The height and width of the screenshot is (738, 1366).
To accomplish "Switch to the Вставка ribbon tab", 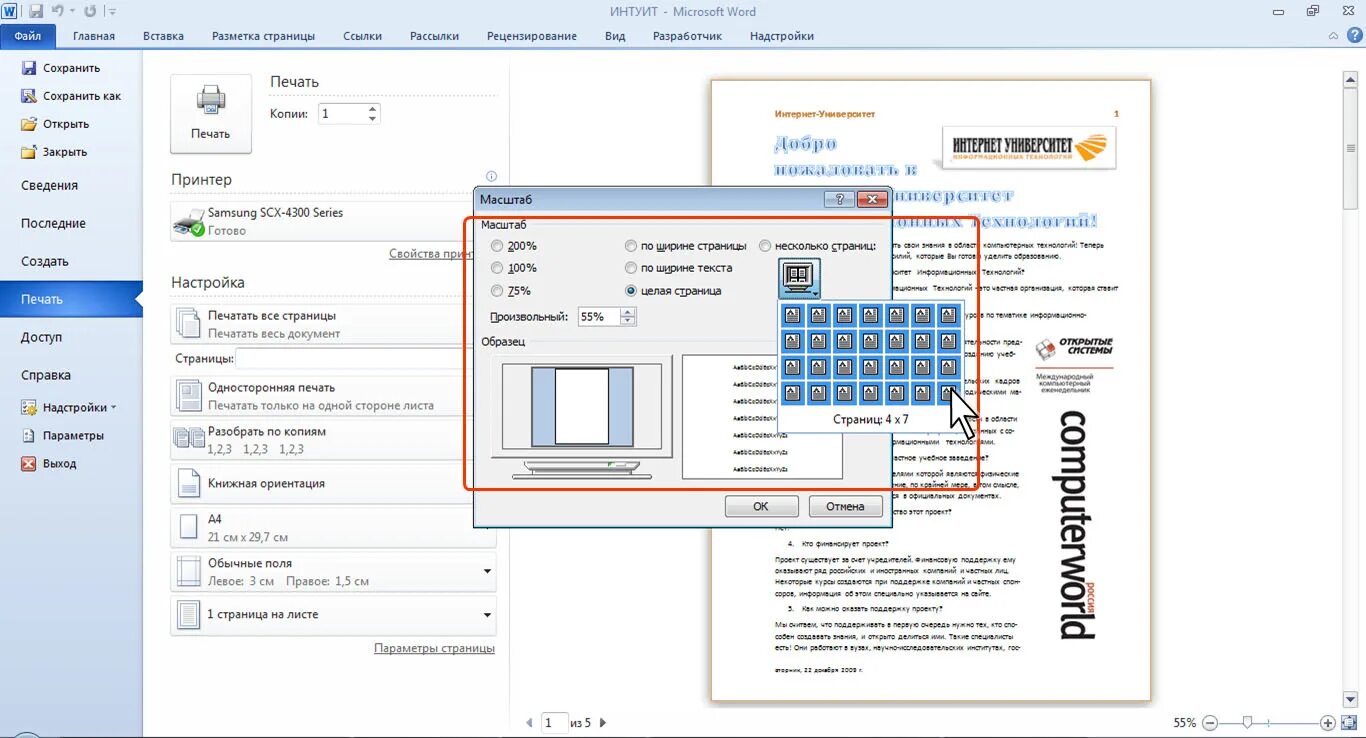I will (163, 36).
